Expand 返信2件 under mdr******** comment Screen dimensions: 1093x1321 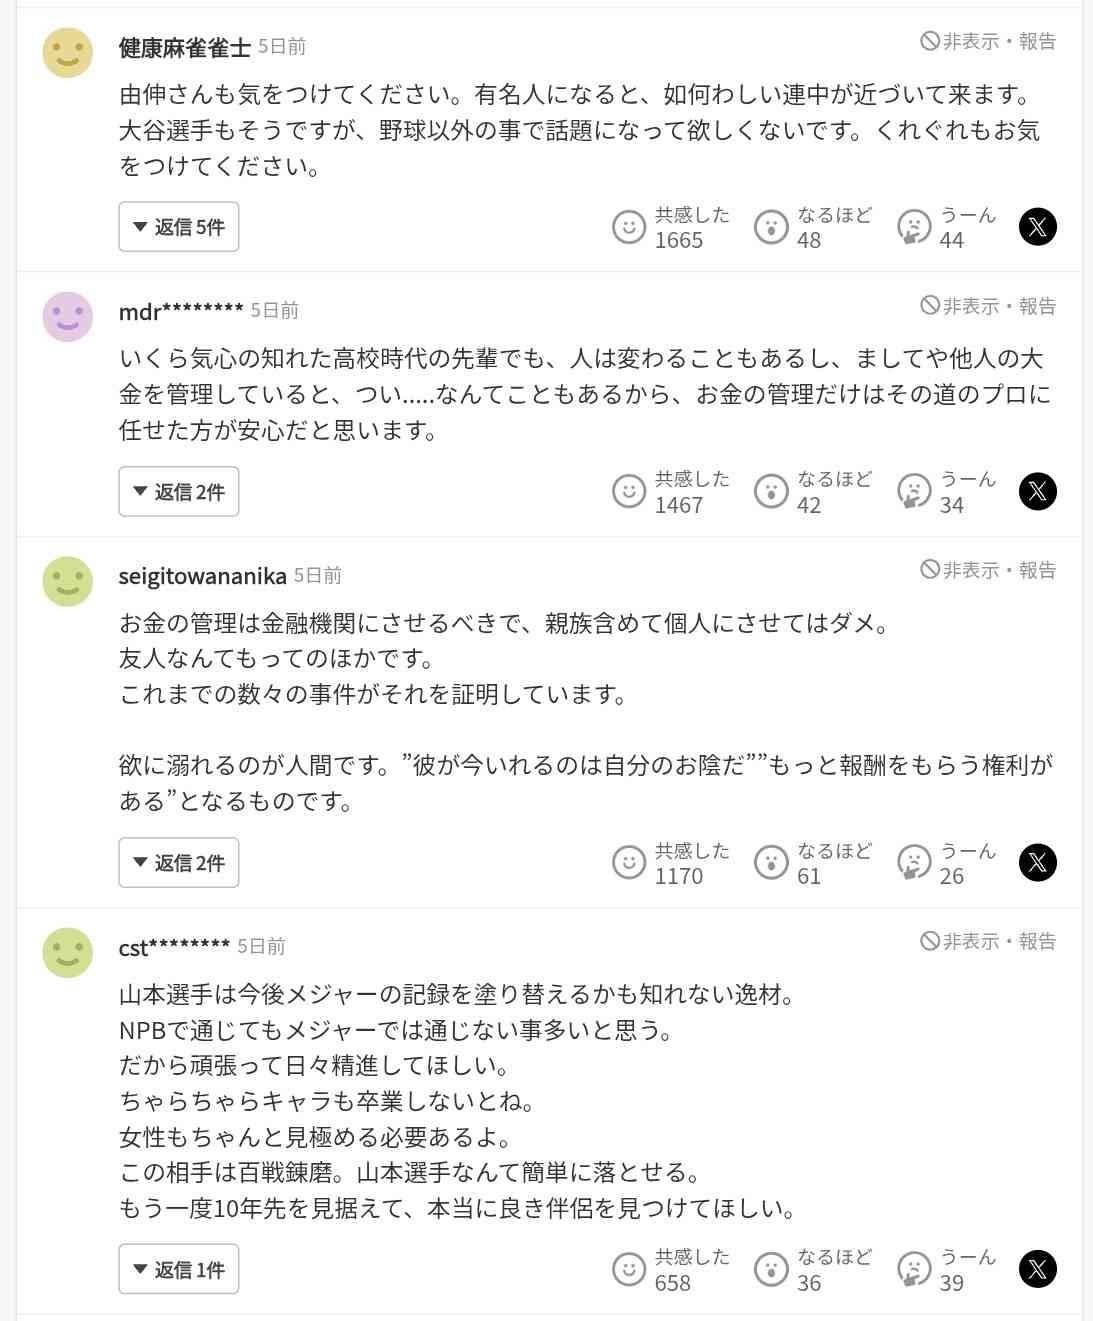(x=179, y=492)
